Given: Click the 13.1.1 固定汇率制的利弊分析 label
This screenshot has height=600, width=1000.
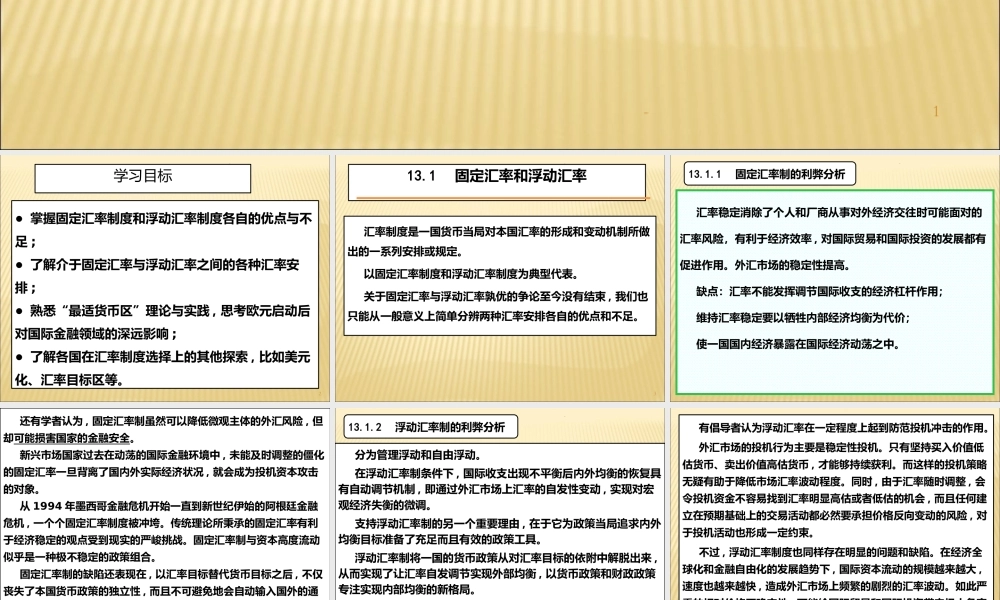Looking at the screenshot, I should tap(770, 173).
